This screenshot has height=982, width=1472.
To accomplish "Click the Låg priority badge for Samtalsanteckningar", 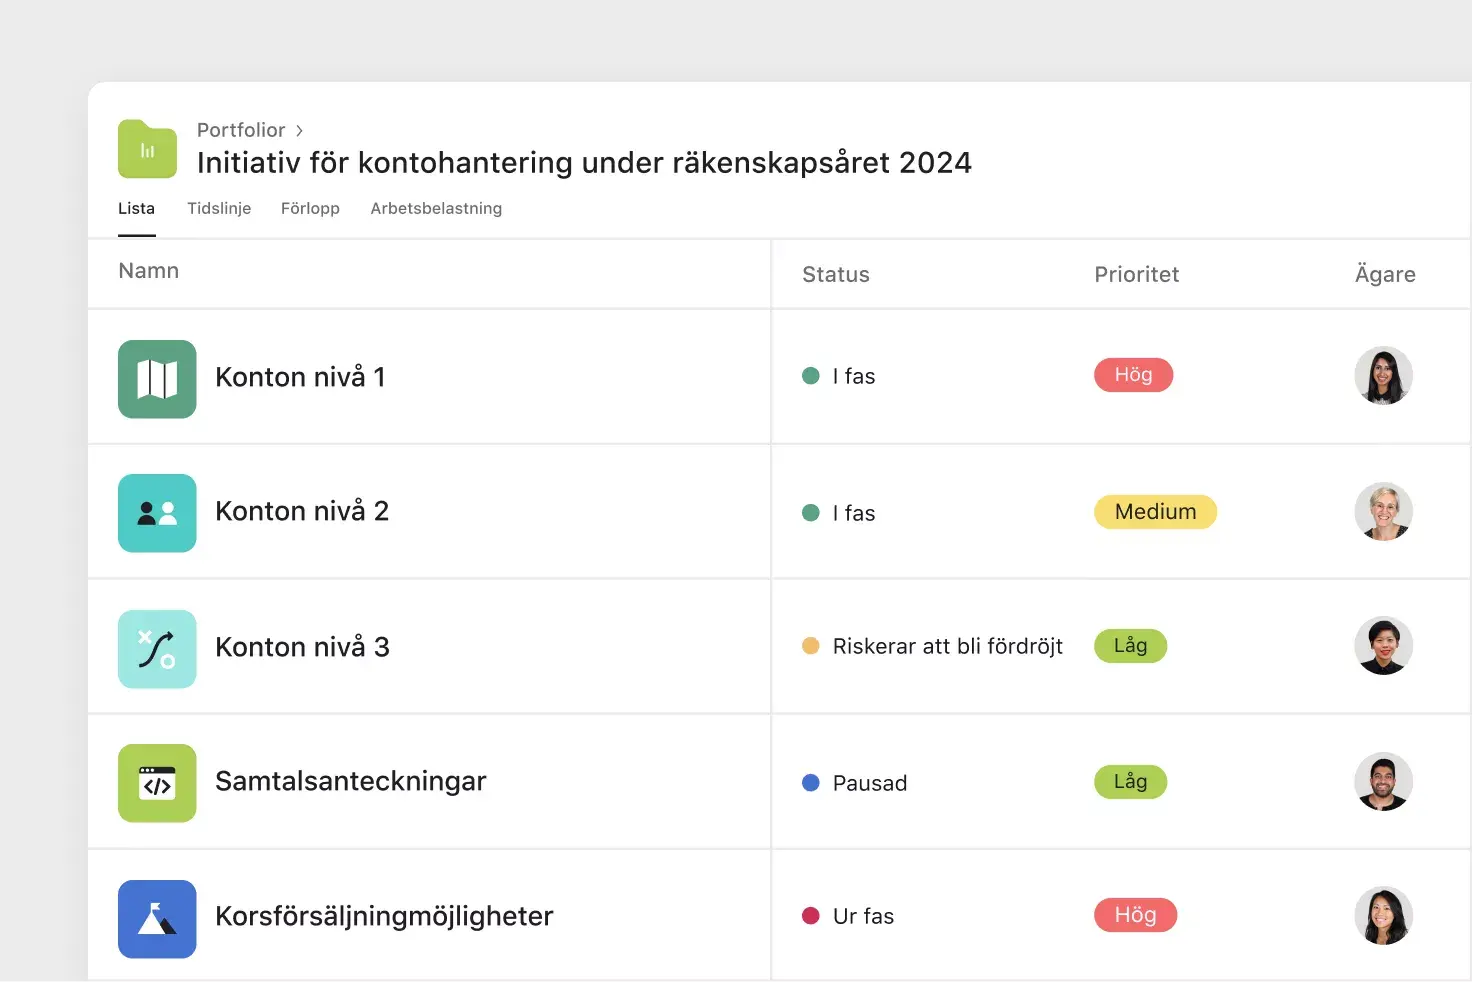I will point(1130,781).
